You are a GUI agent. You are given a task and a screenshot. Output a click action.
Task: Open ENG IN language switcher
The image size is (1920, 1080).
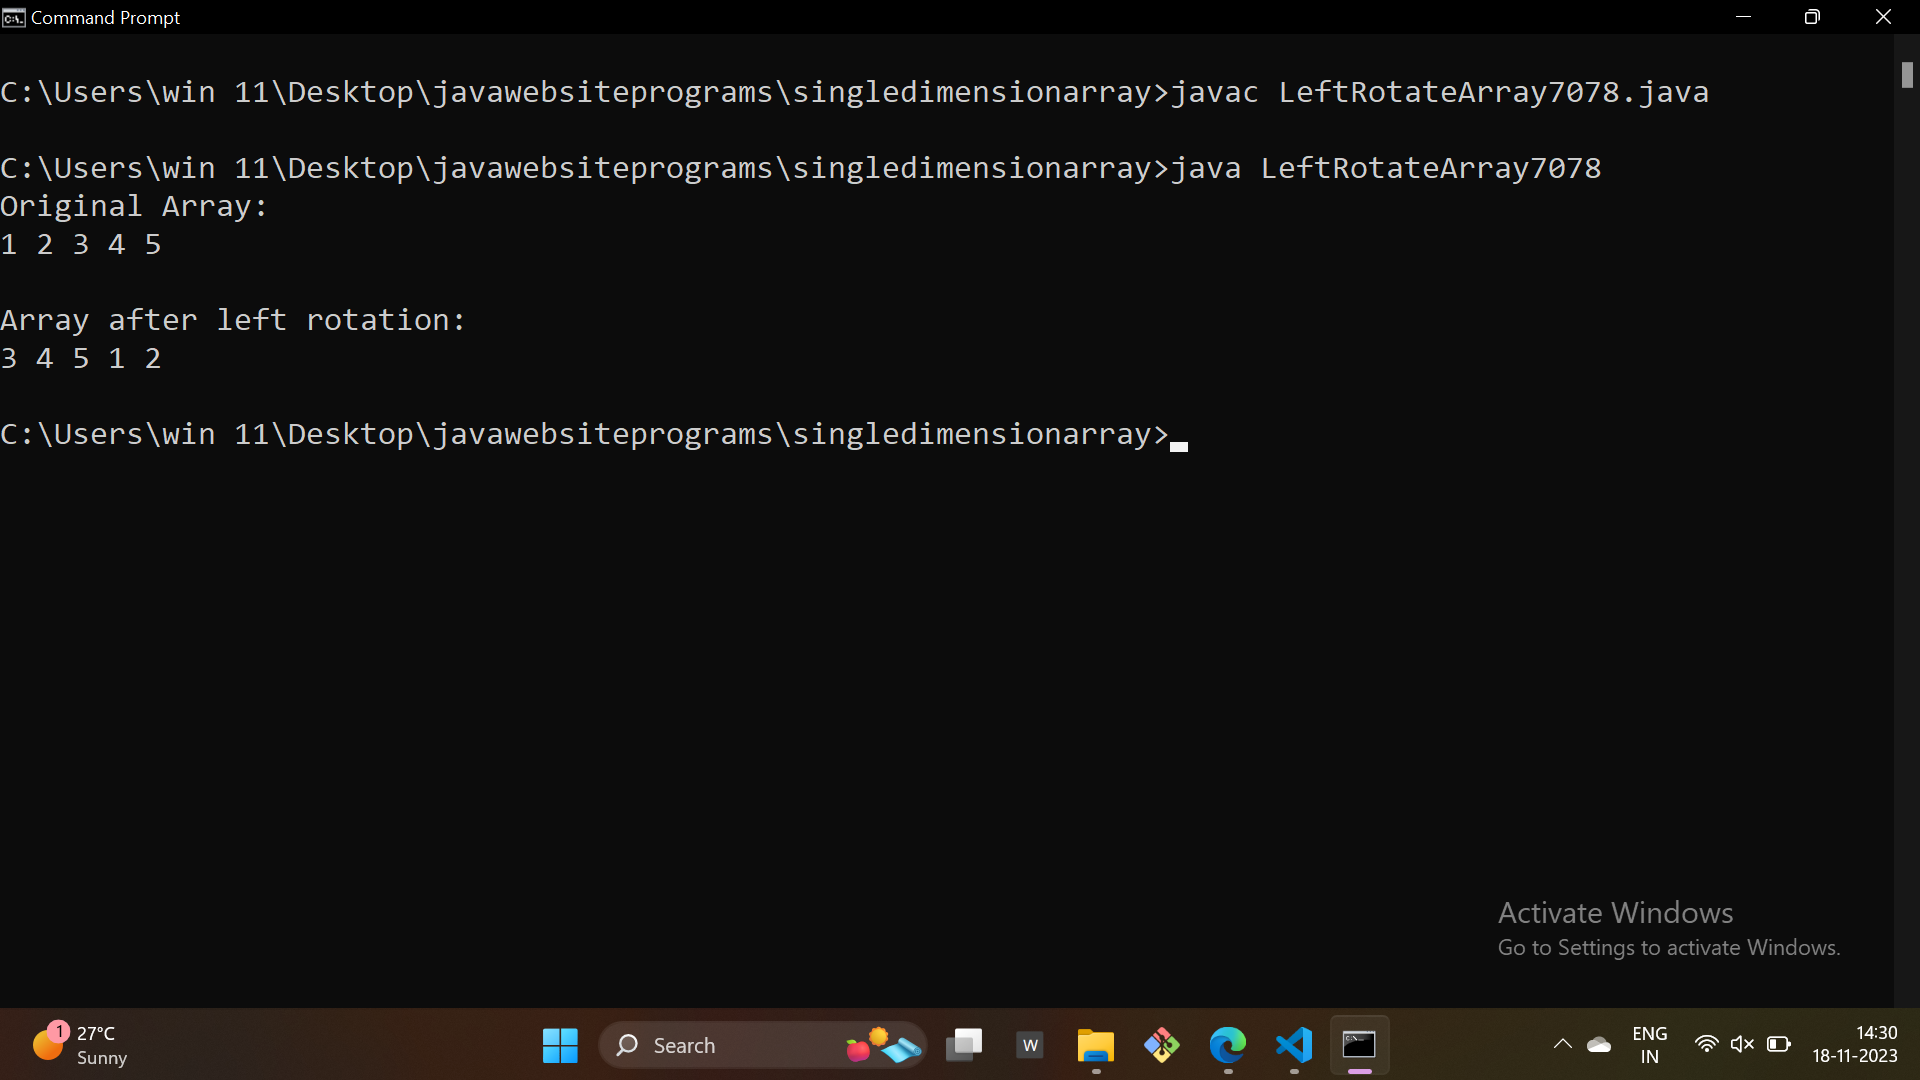pyautogui.click(x=1649, y=1045)
